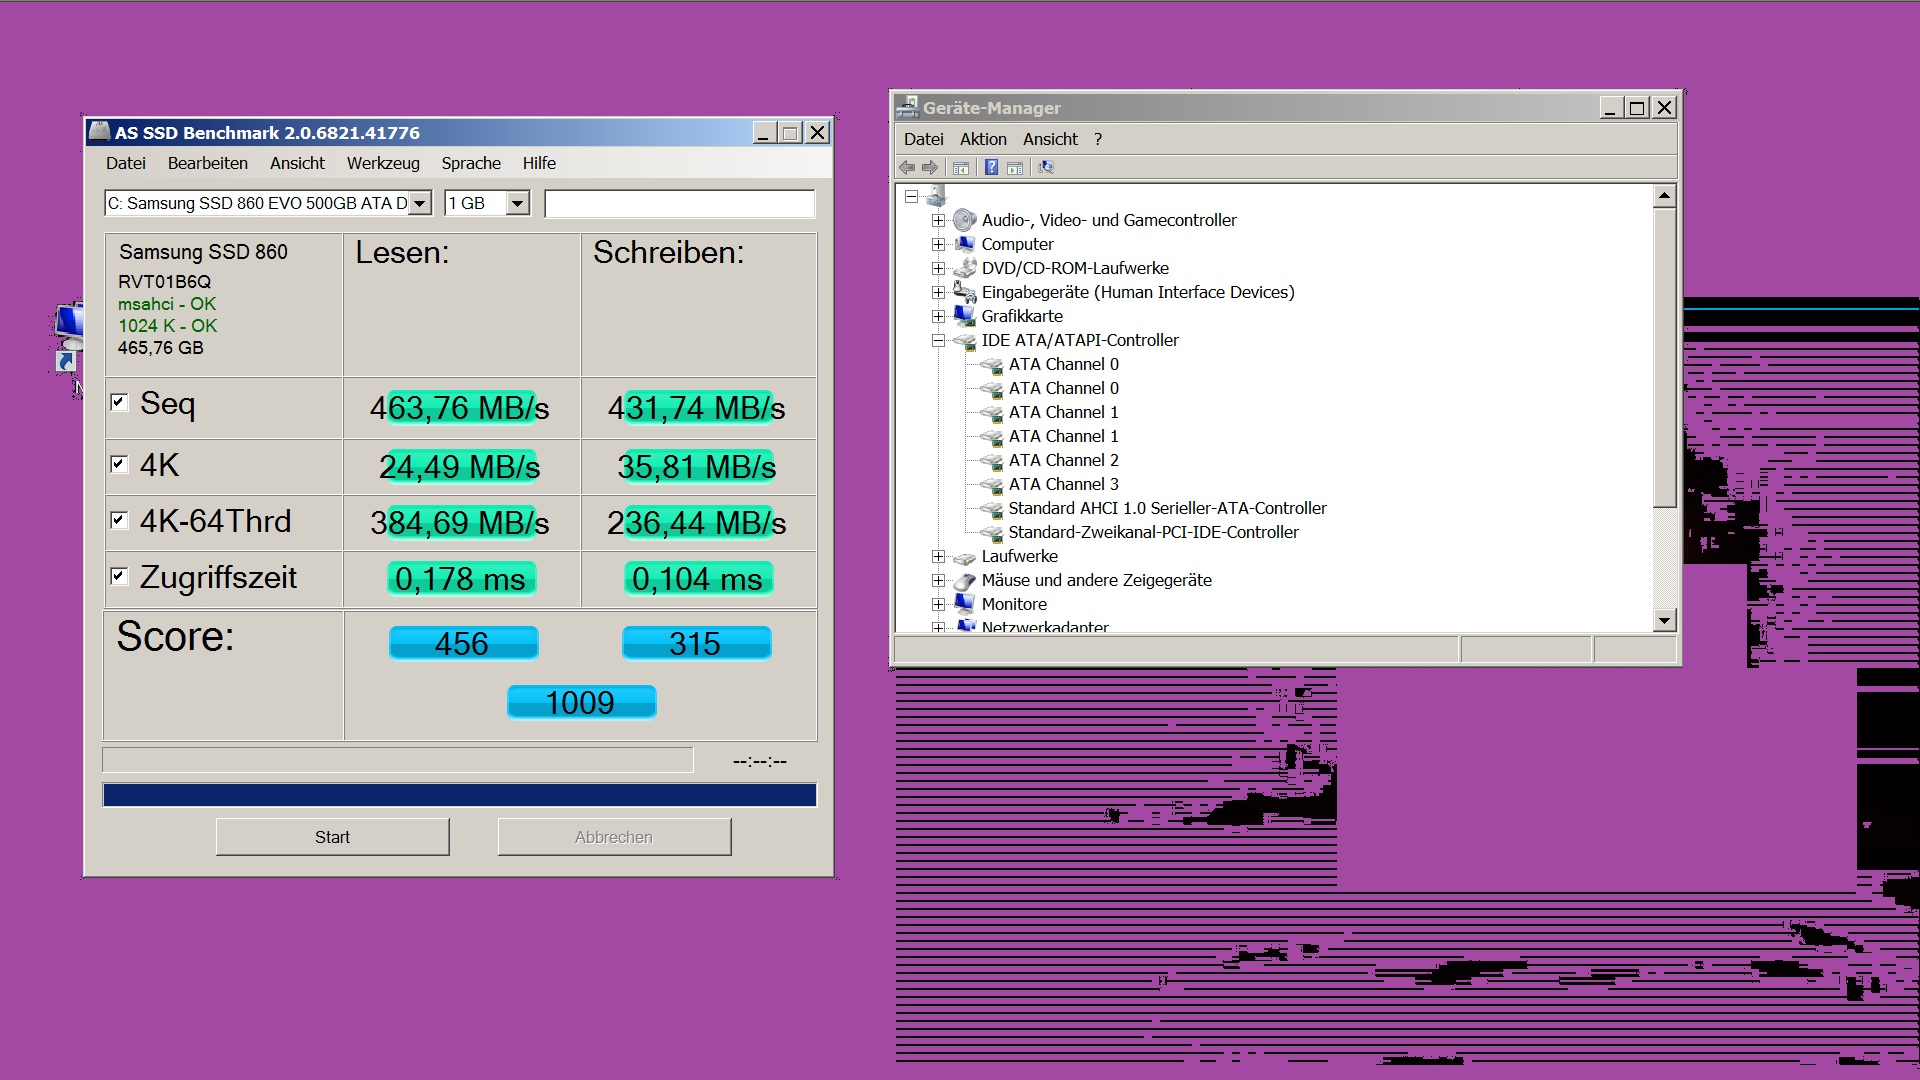Viewport: 1920px width, 1080px height.
Task: Scan for hardware changes via toolbar icon
Action: (x=1046, y=167)
